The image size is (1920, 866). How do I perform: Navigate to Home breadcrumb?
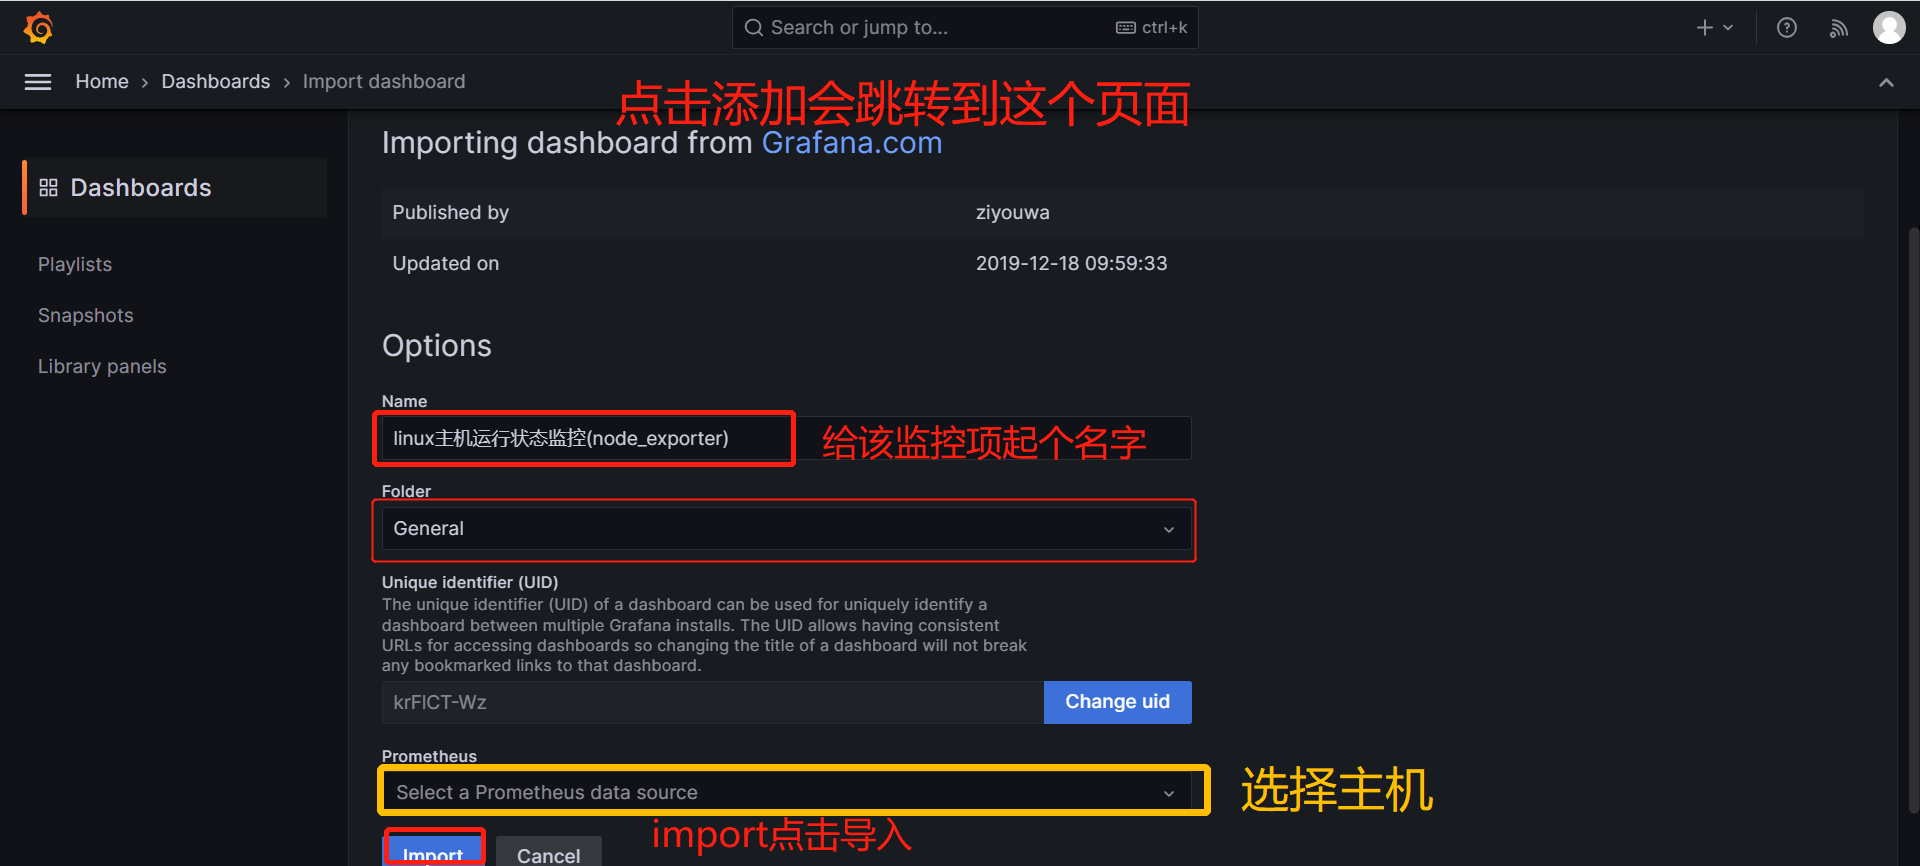[x=102, y=82]
